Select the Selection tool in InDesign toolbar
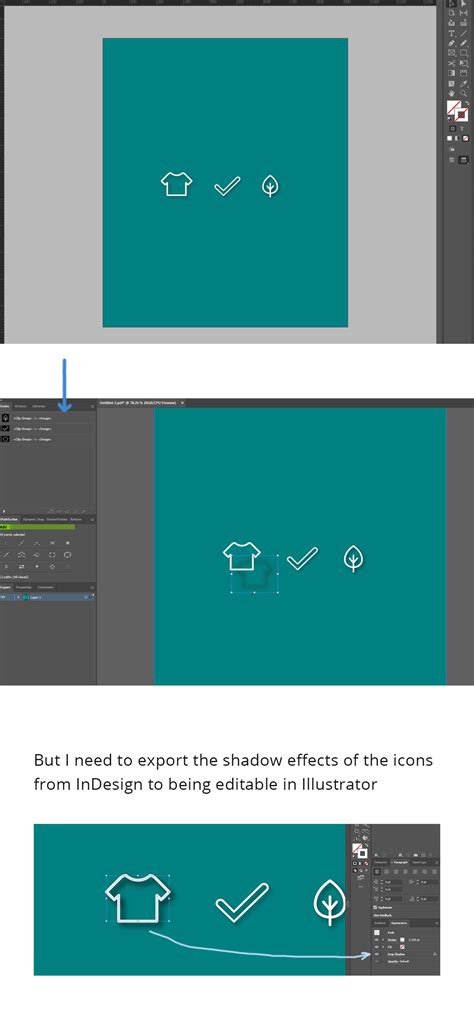The height and width of the screenshot is (1035, 474). [452, 3]
